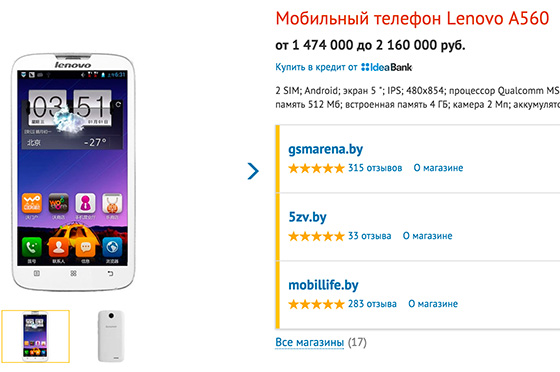Click the mobillife.by star rating

pos(316,304)
